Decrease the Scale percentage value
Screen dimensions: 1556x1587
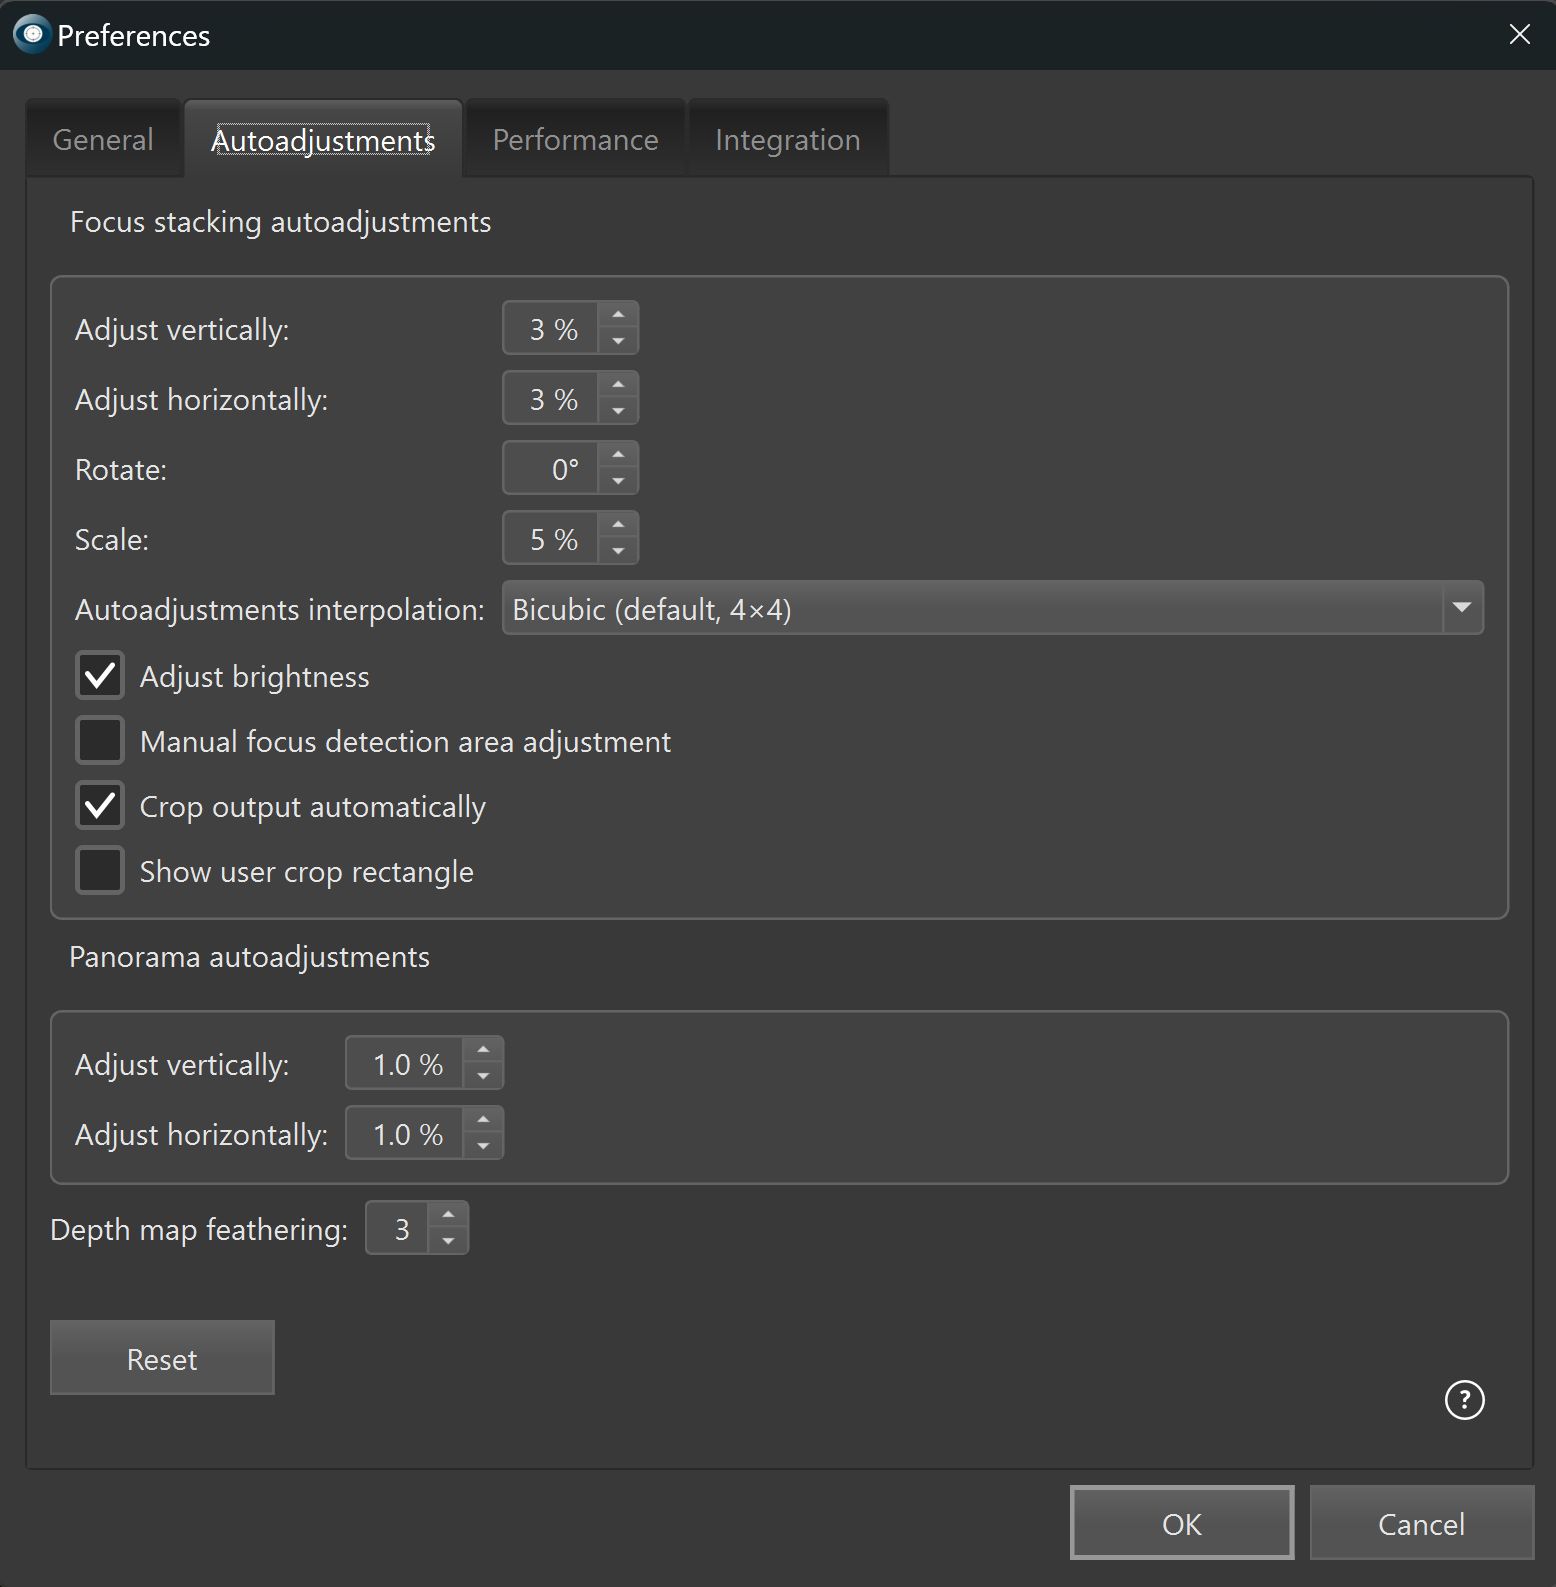click(618, 551)
